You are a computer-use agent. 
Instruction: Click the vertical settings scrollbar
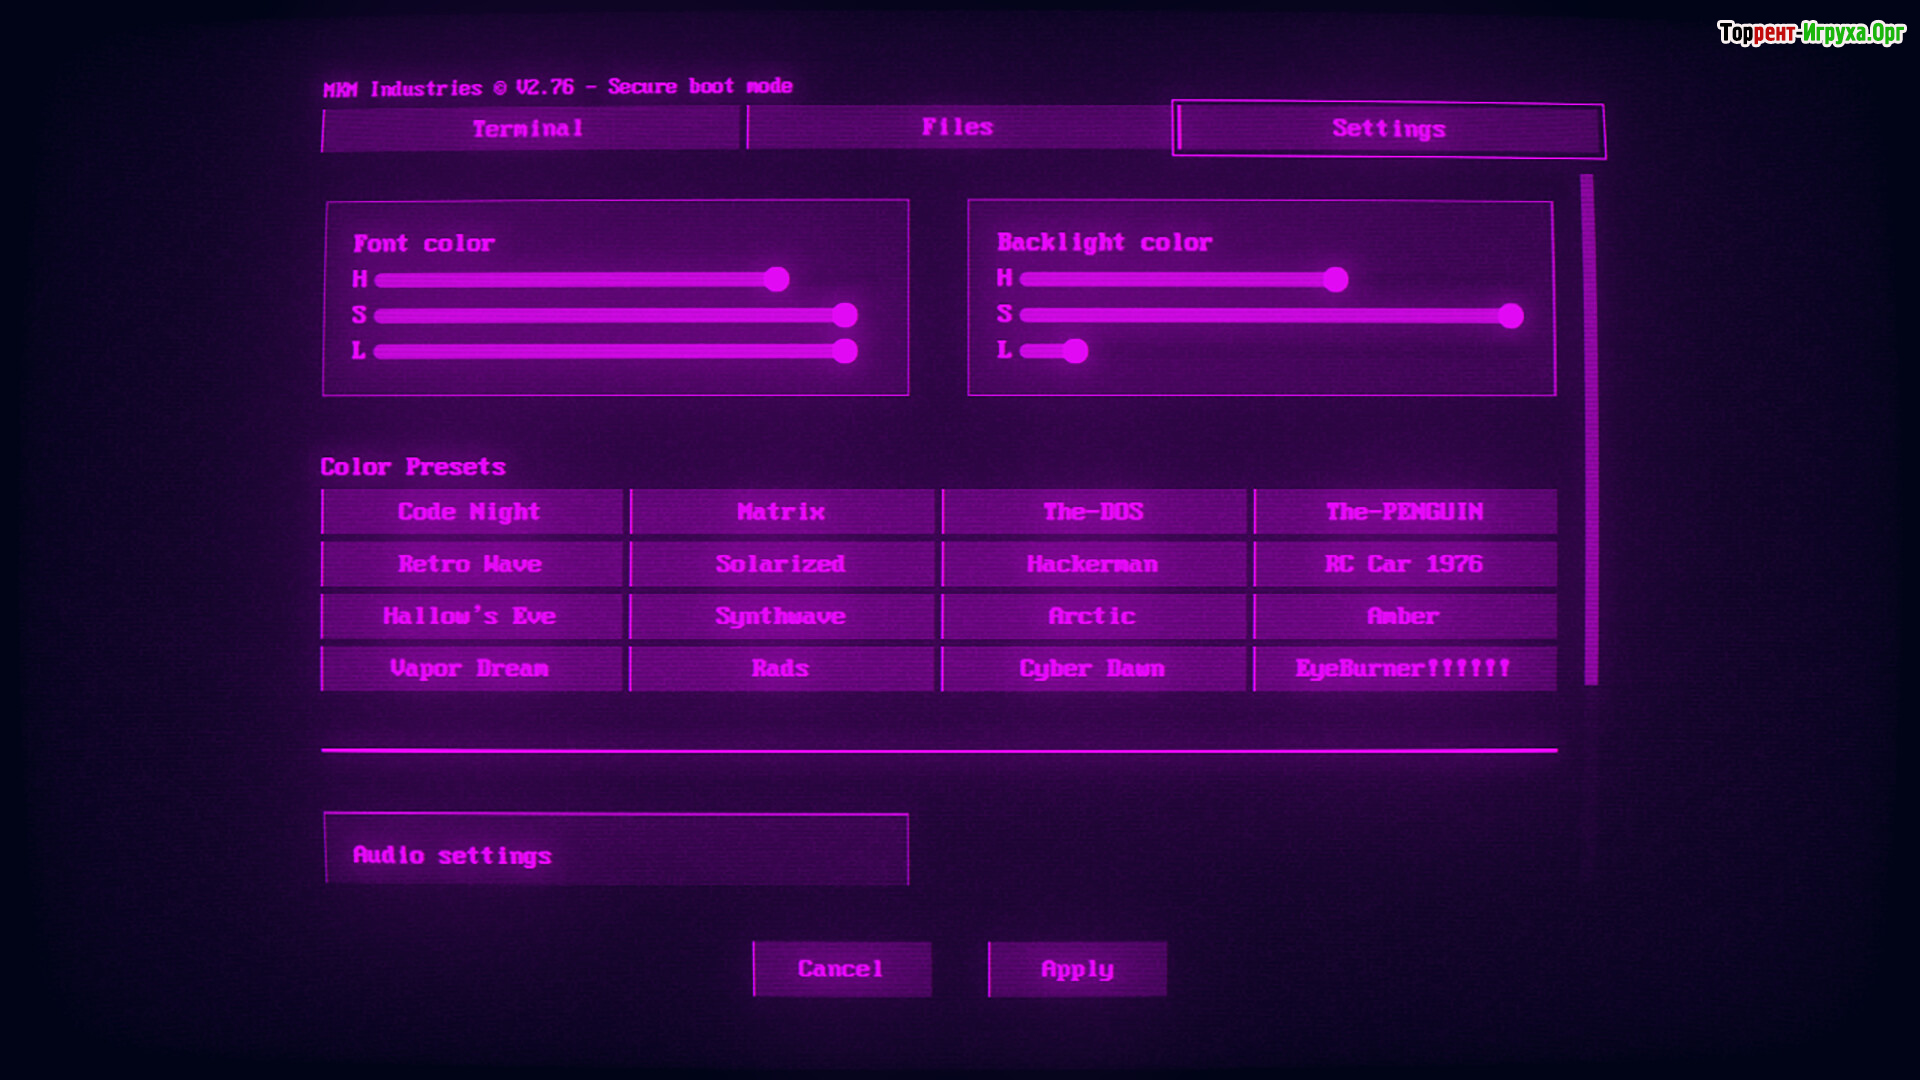pos(1589,430)
